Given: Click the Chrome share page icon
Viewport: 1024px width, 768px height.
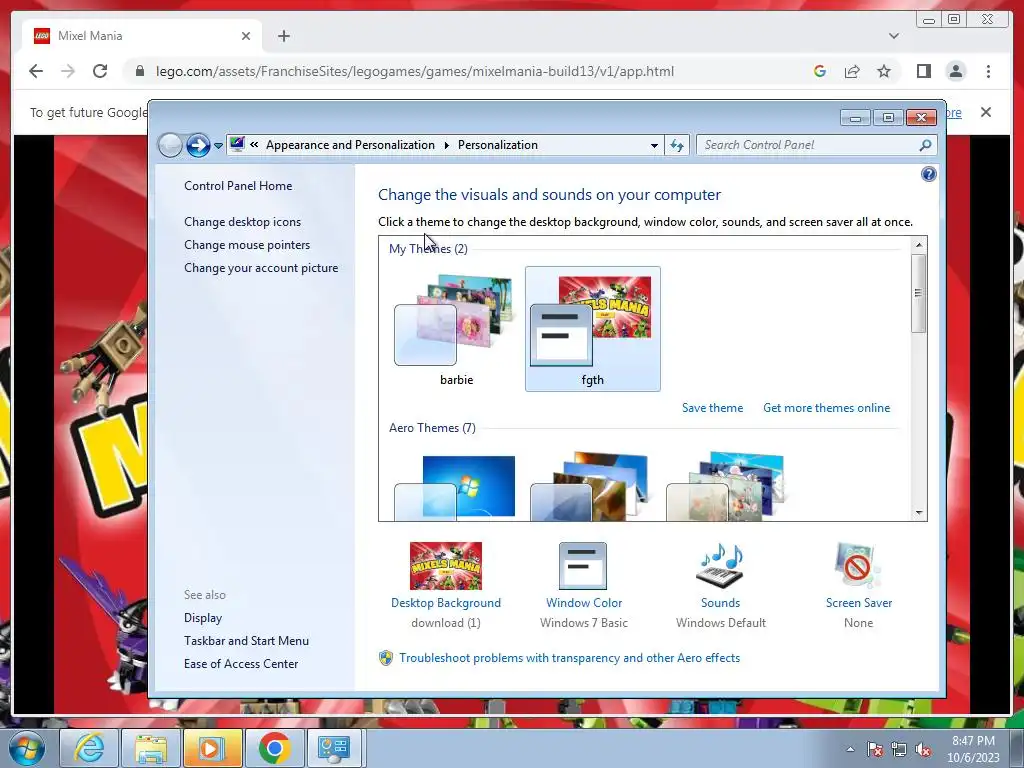Looking at the screenshot, I should tap(852, 71).
